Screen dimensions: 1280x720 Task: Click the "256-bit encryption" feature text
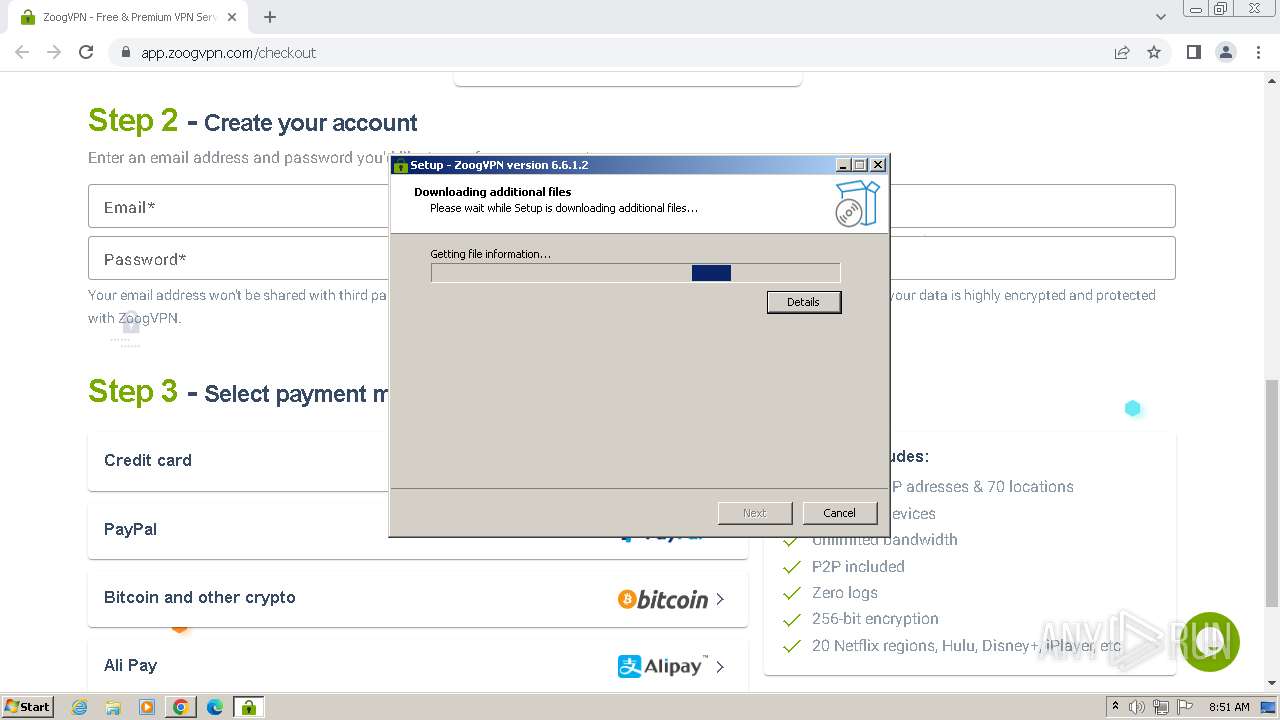pyautogui.click(x=875, y=619)
